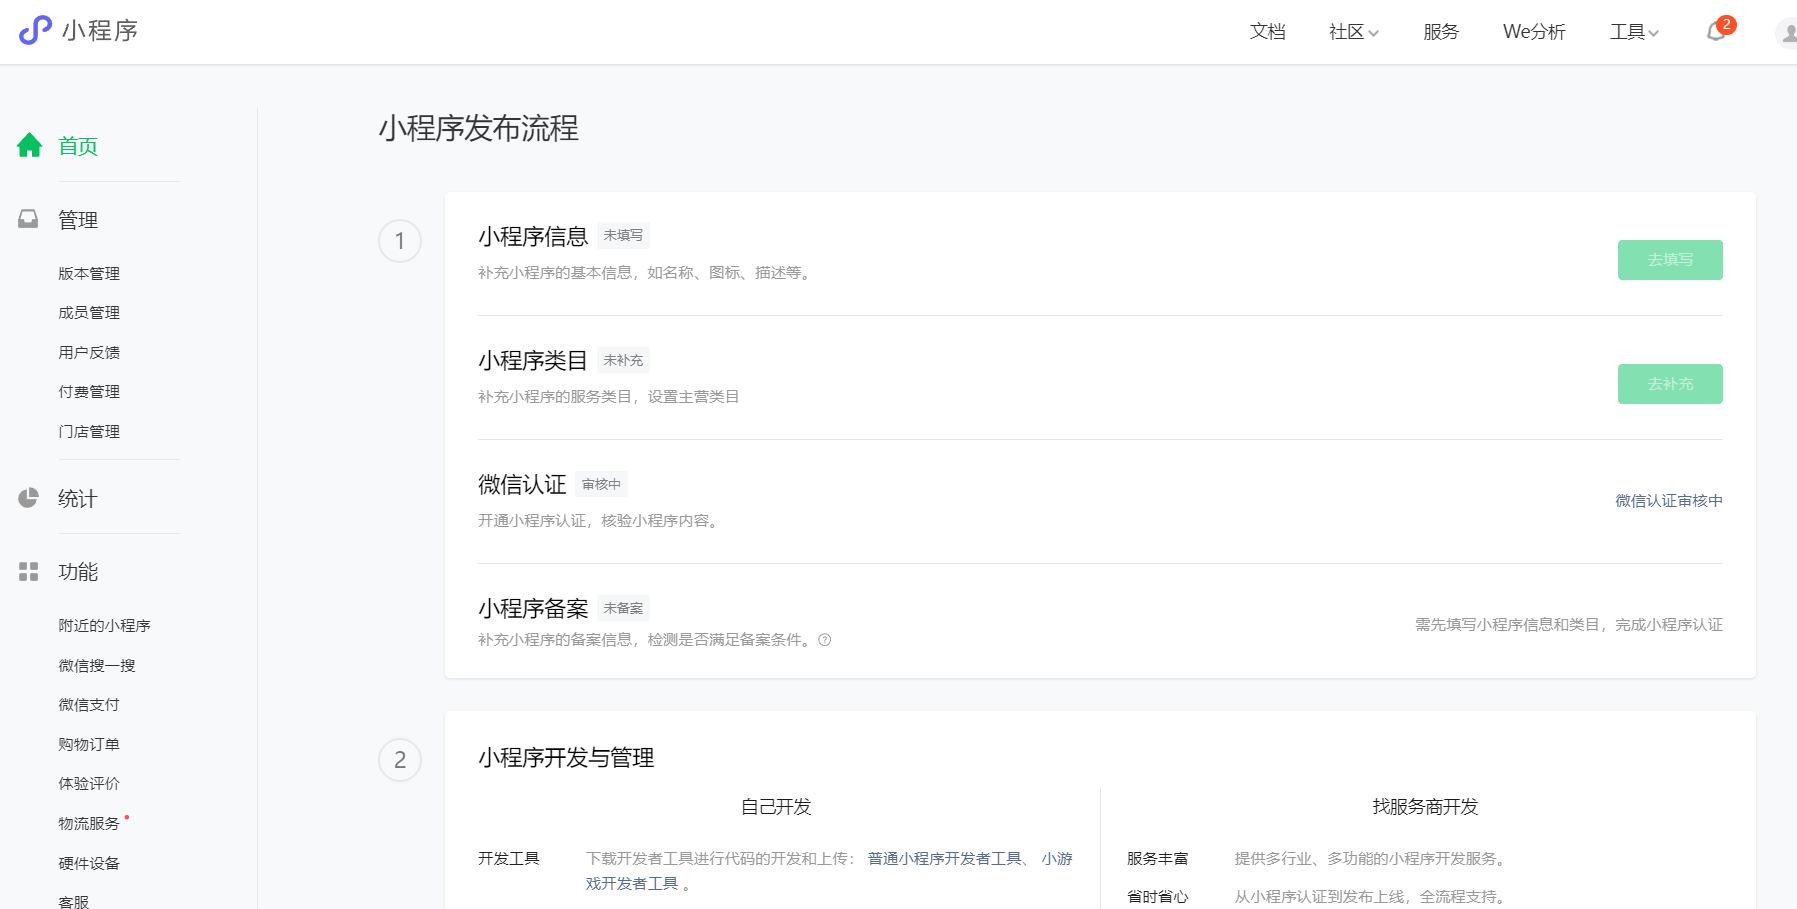Open the 工具 dropdown menu
Screen dimensions: 1797x909
[1633, 31]
